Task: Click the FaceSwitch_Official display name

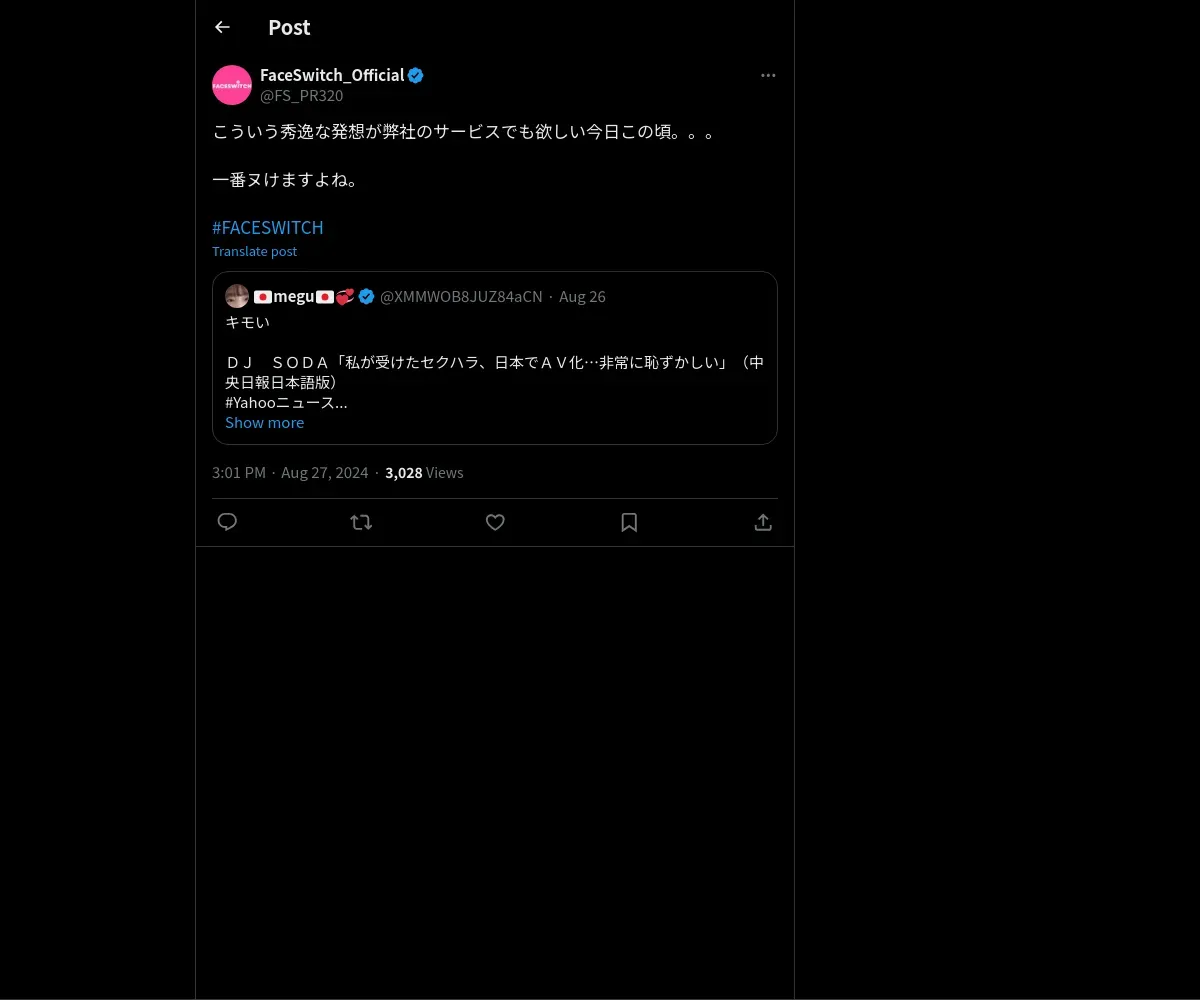Action: [x=332, y=75]
